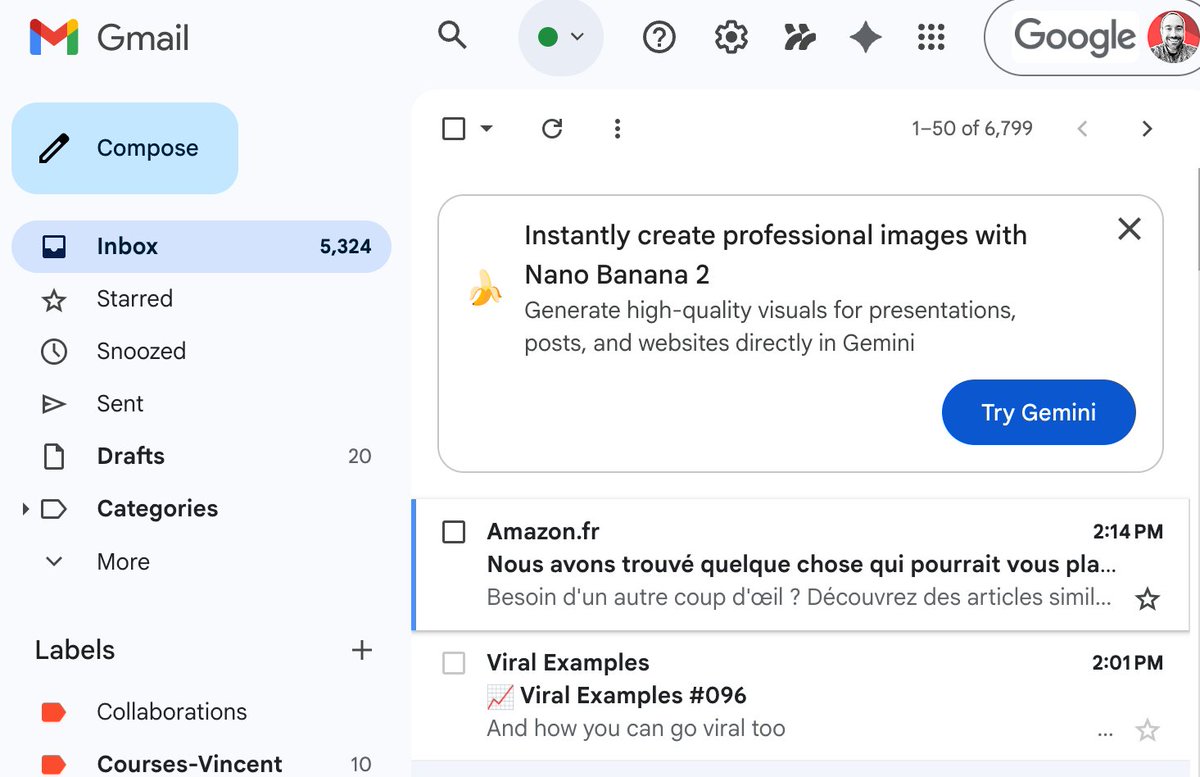Go to the next (newer) page arrow
Viewport: 1200px width, 777px height.
coord(1081,128)
